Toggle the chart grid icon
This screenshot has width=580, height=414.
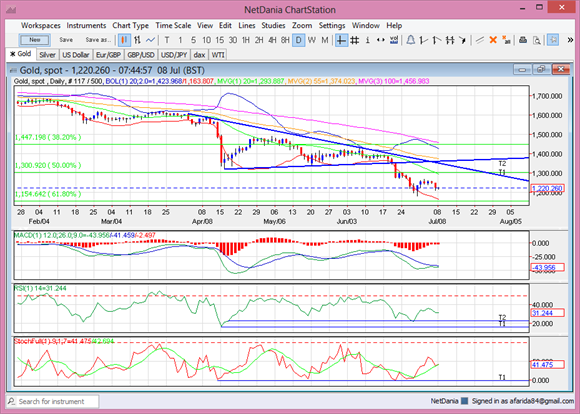tap(354, 40)
